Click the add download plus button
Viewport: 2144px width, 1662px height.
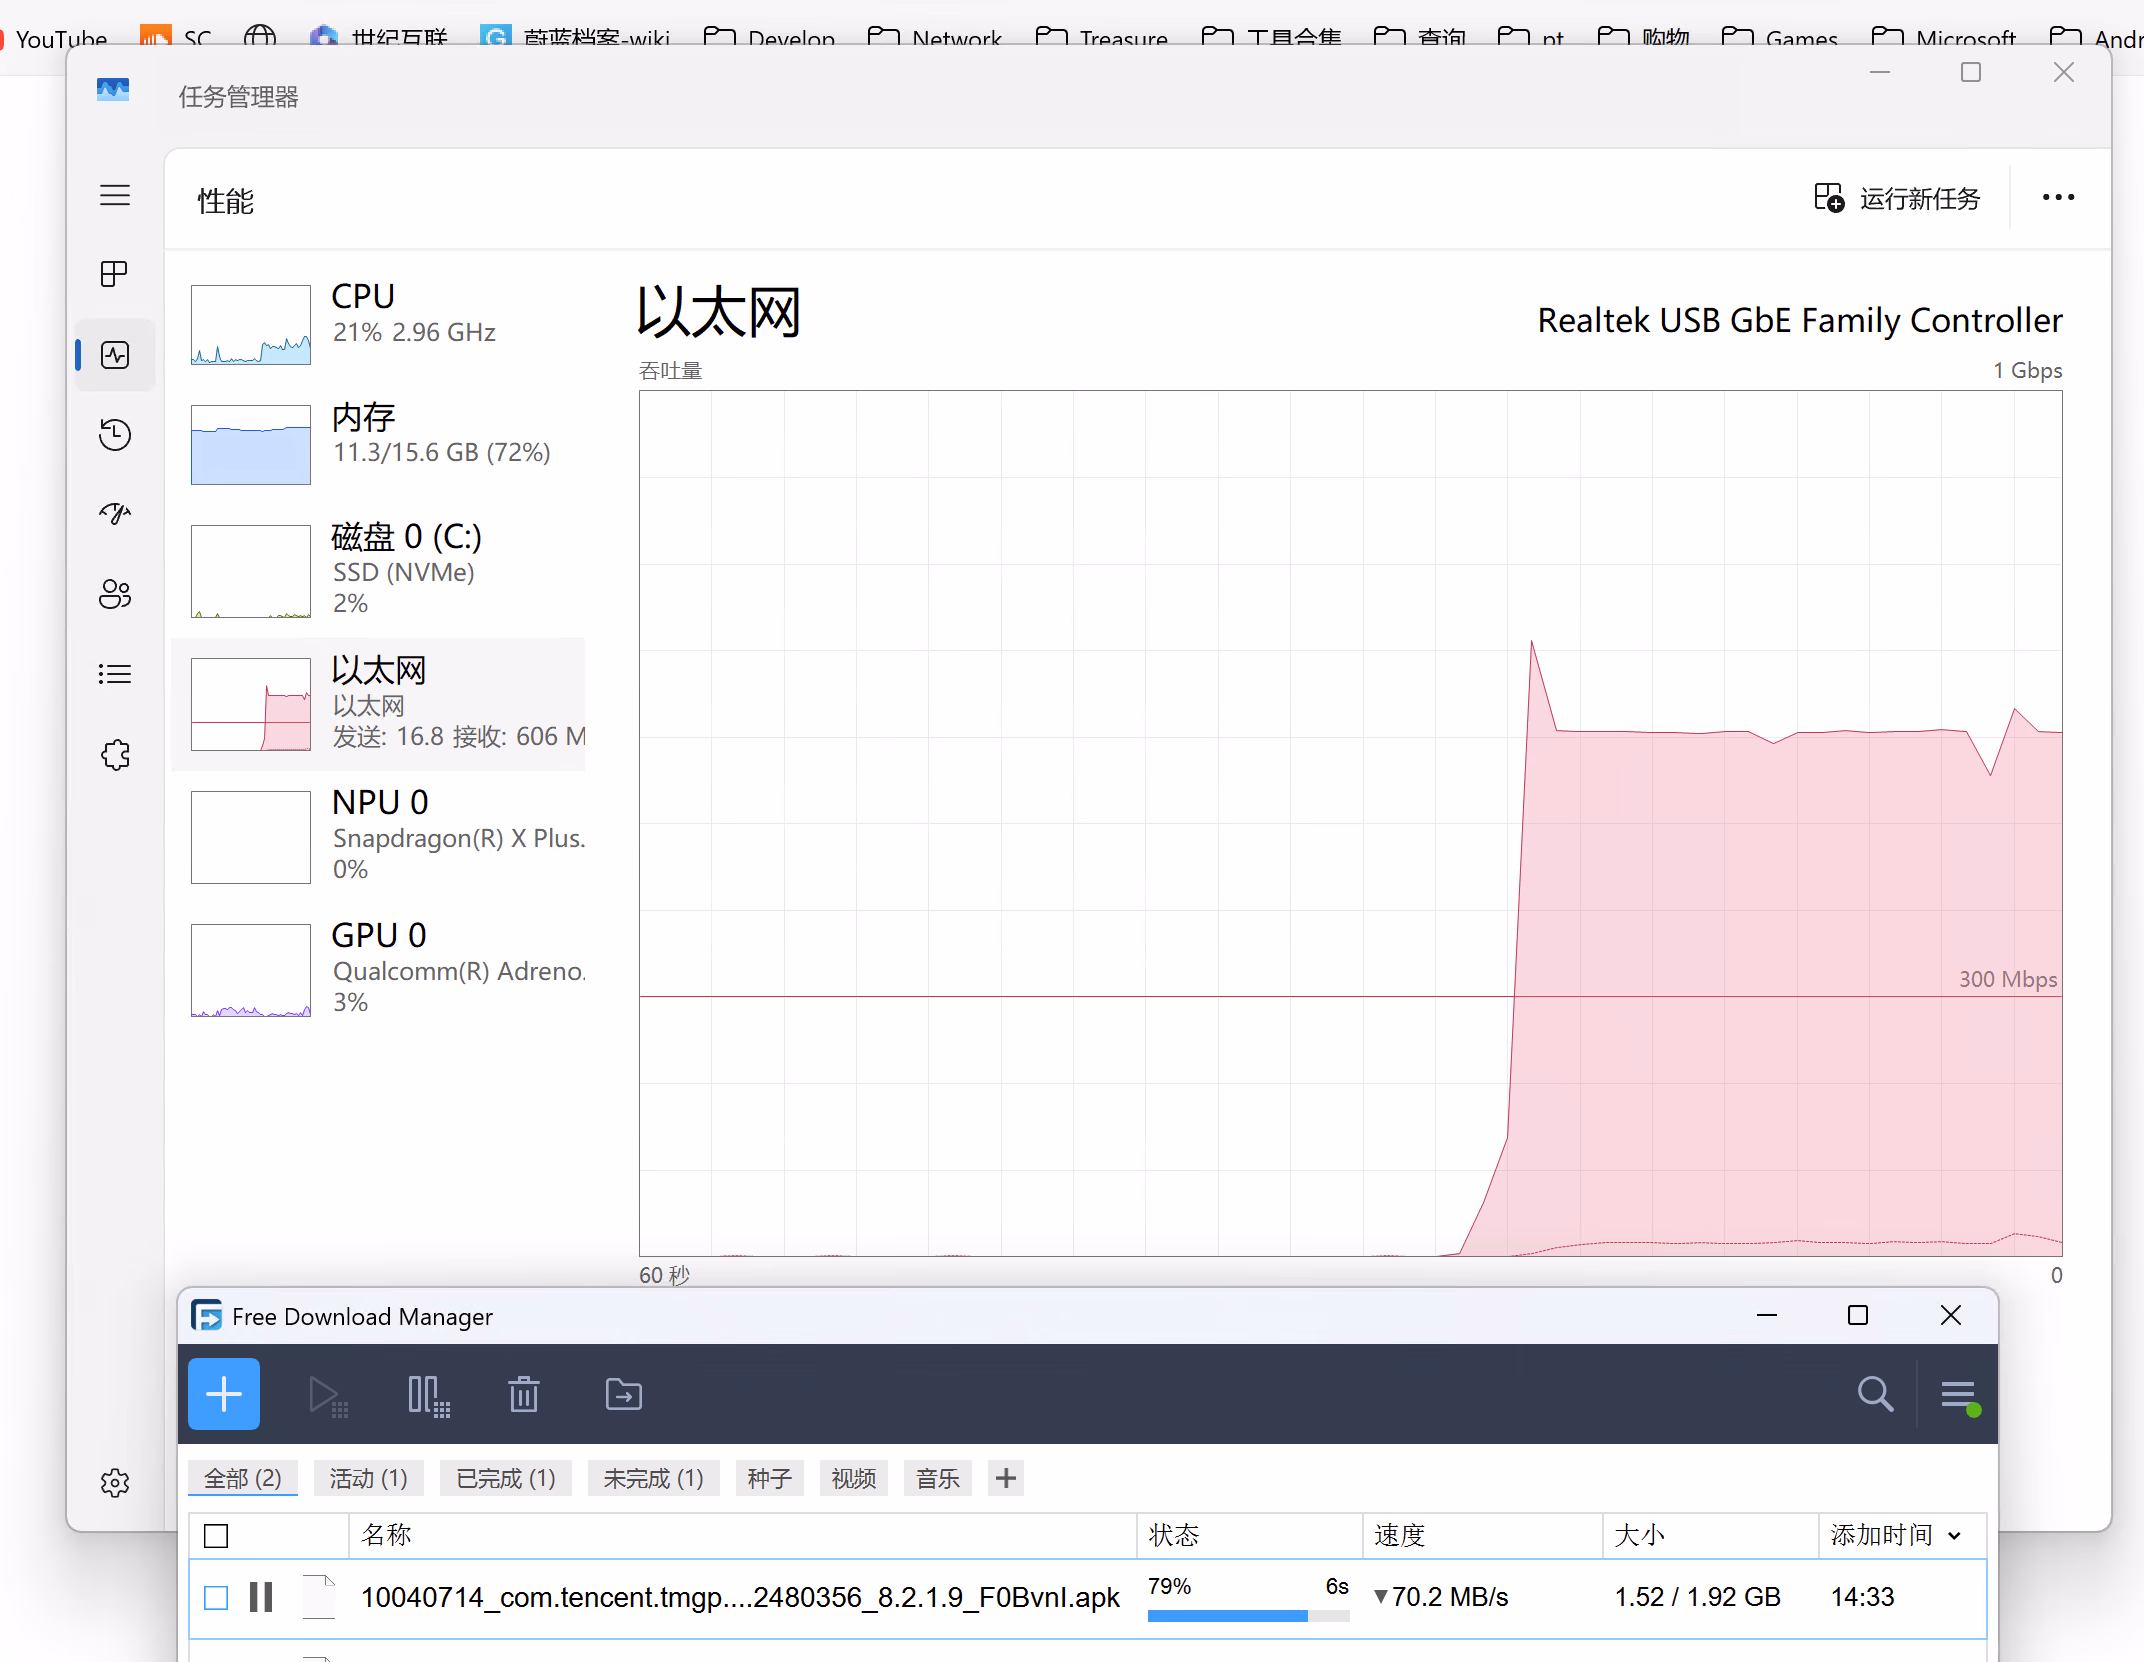(224, 1394)
